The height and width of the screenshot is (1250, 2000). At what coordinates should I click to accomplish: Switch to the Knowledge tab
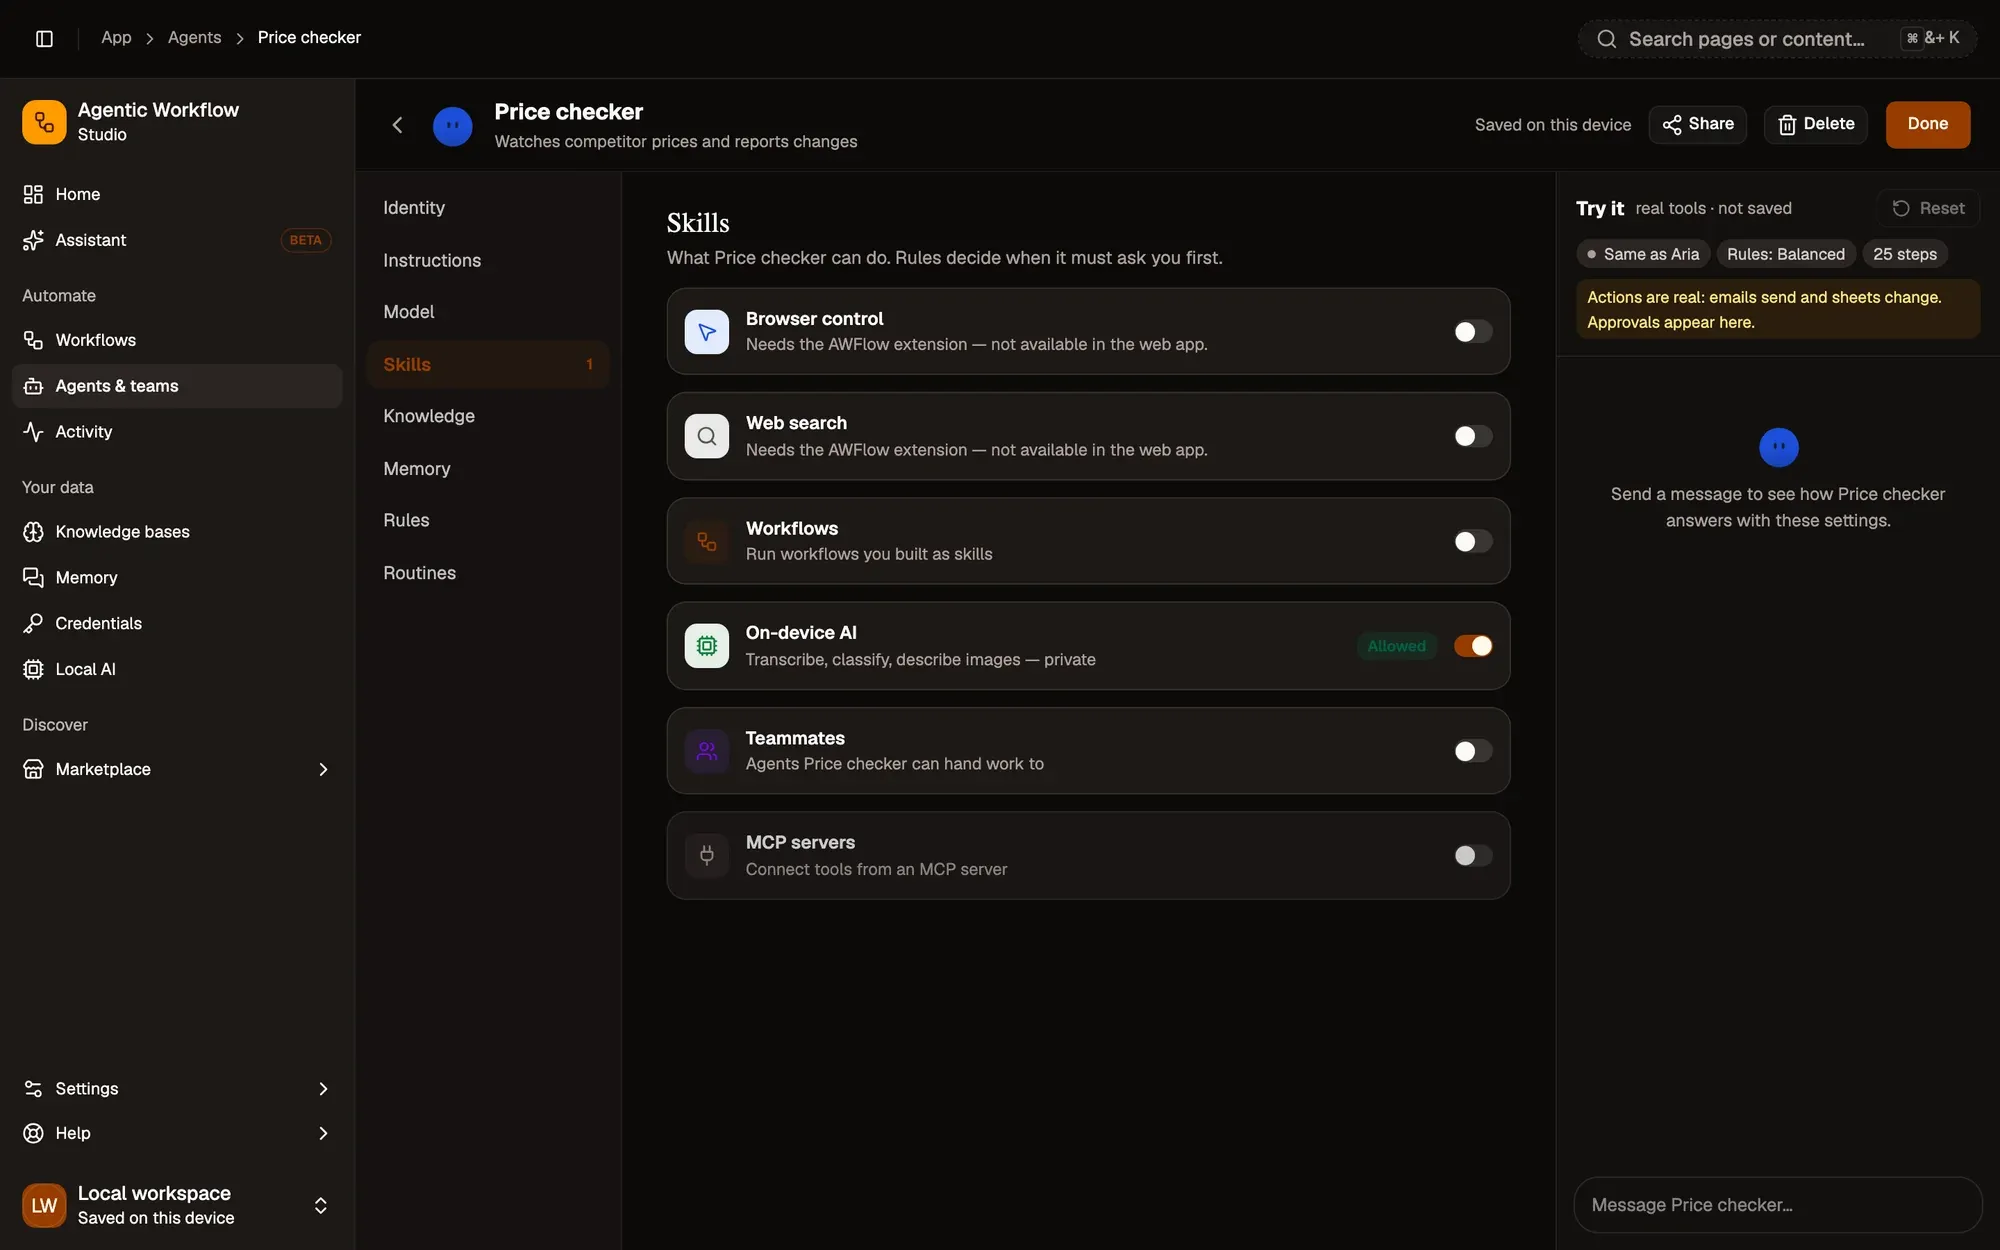tap(488, 416)
